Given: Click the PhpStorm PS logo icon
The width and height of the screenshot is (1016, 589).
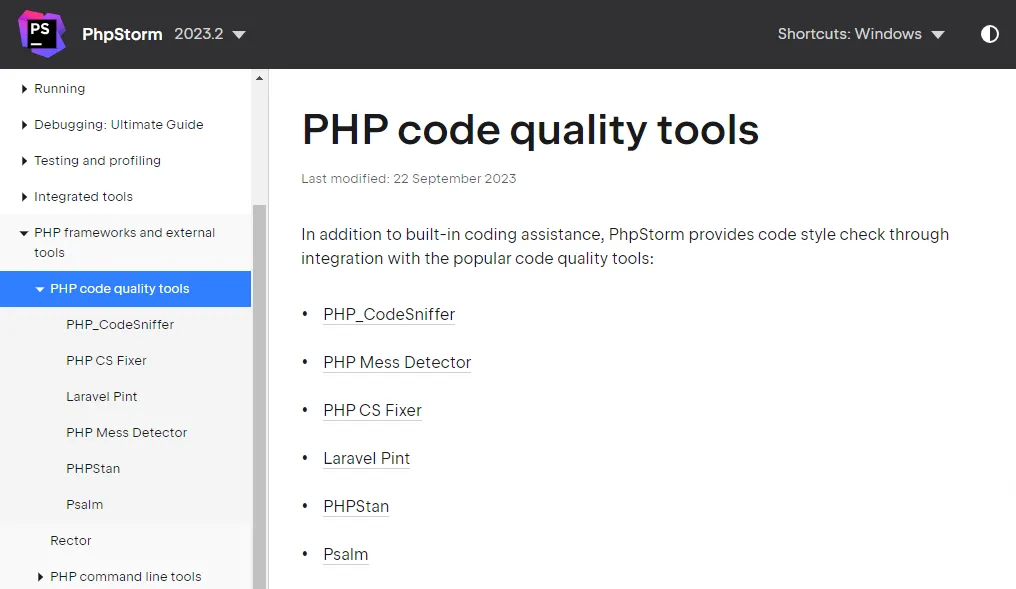Looking at the screenshot, I should [41, 34].
